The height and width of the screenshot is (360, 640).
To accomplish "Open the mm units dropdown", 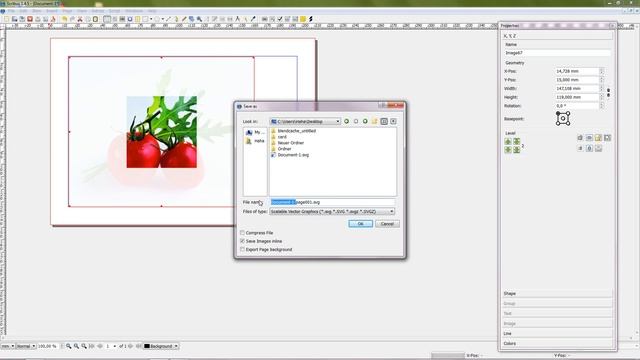I will click(8, 346).
